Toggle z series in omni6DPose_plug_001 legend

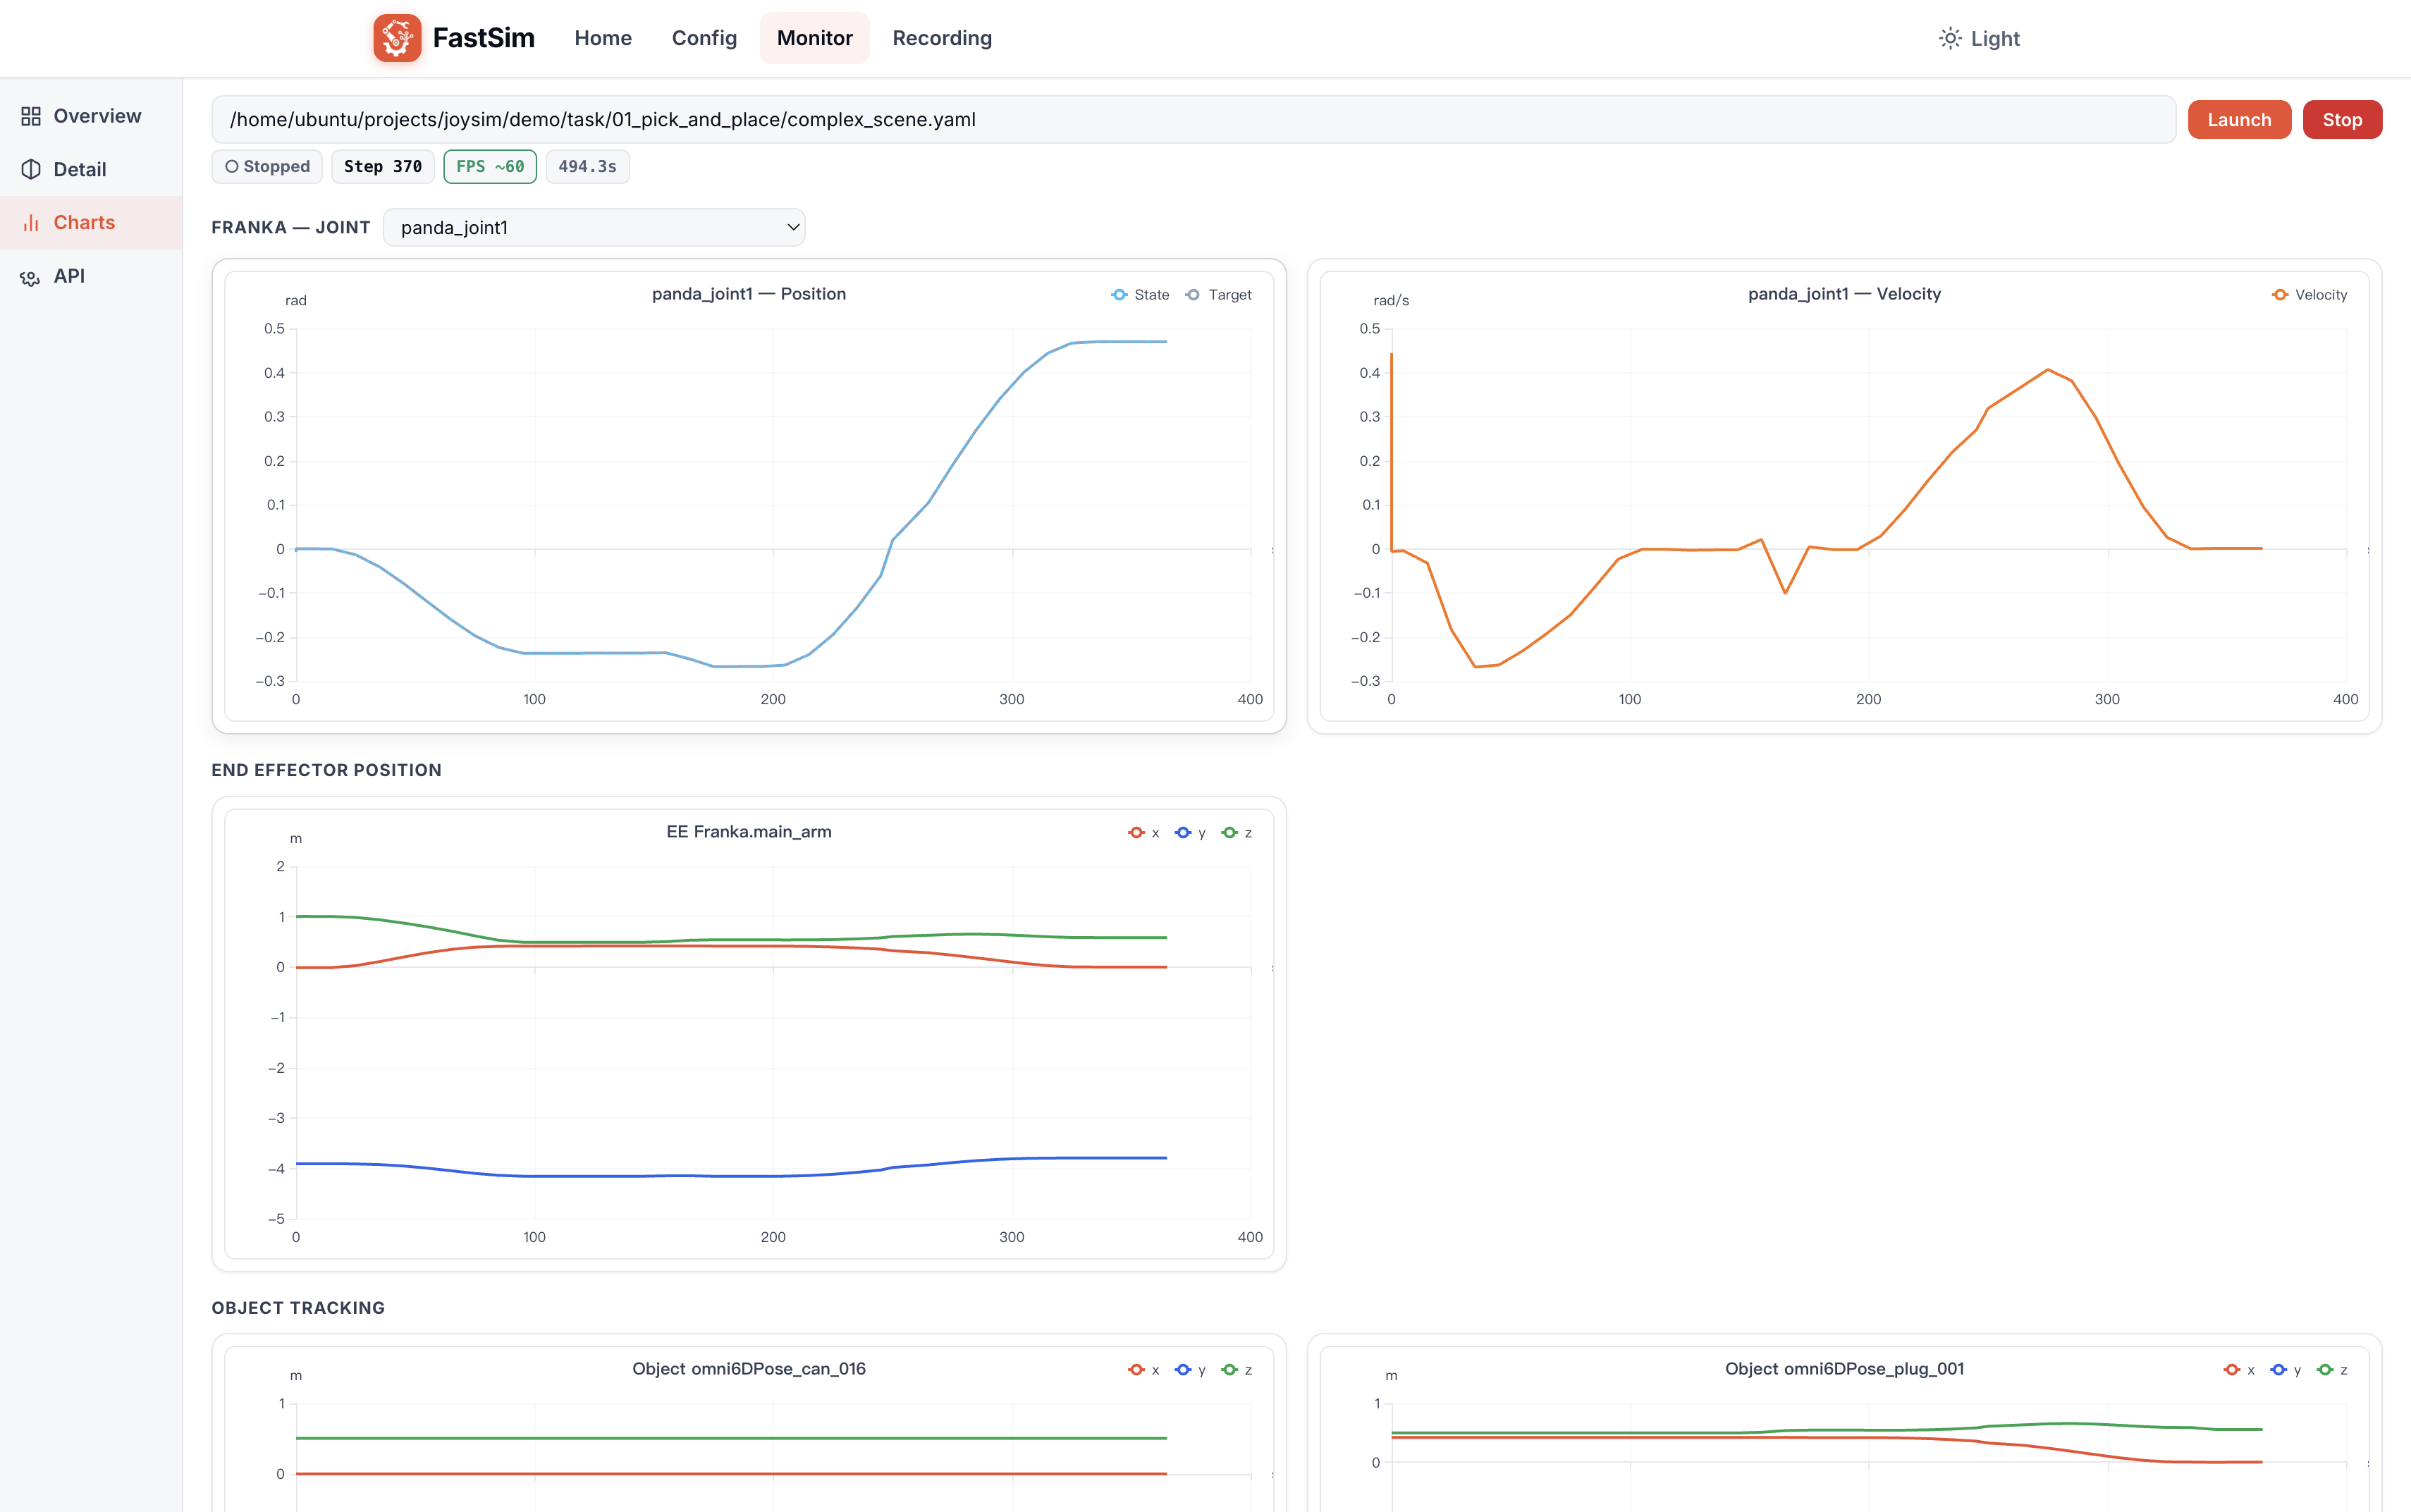point(2332,1370)
